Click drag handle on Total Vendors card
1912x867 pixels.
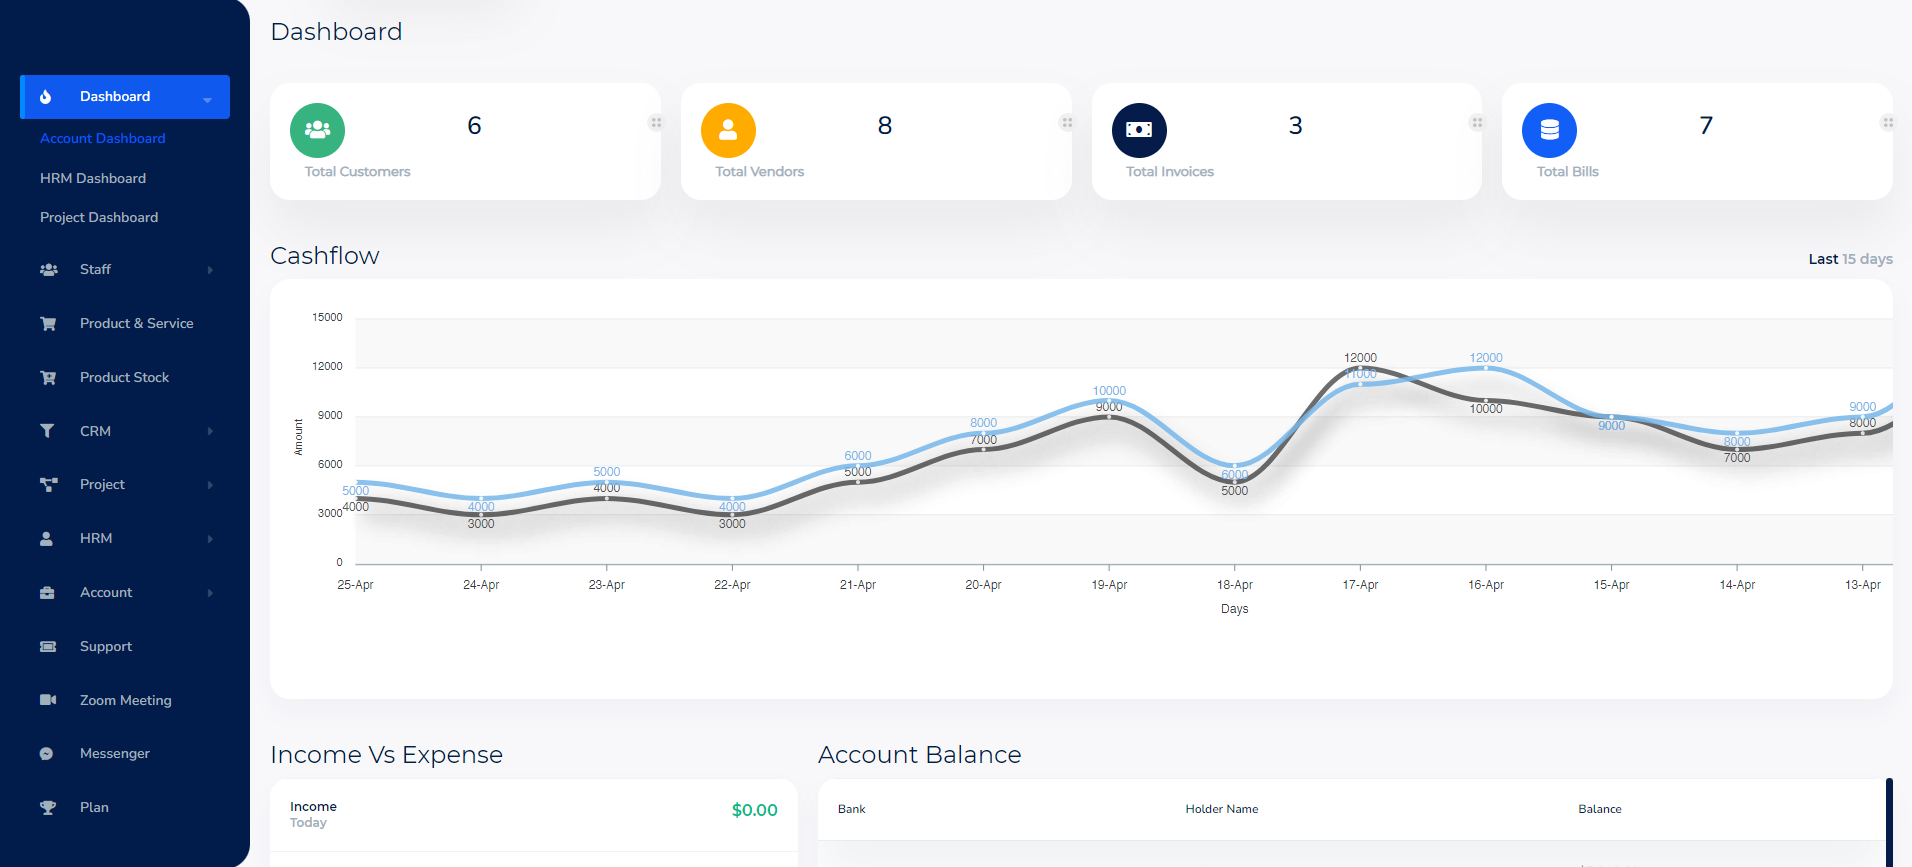(x=1067, y=123)
